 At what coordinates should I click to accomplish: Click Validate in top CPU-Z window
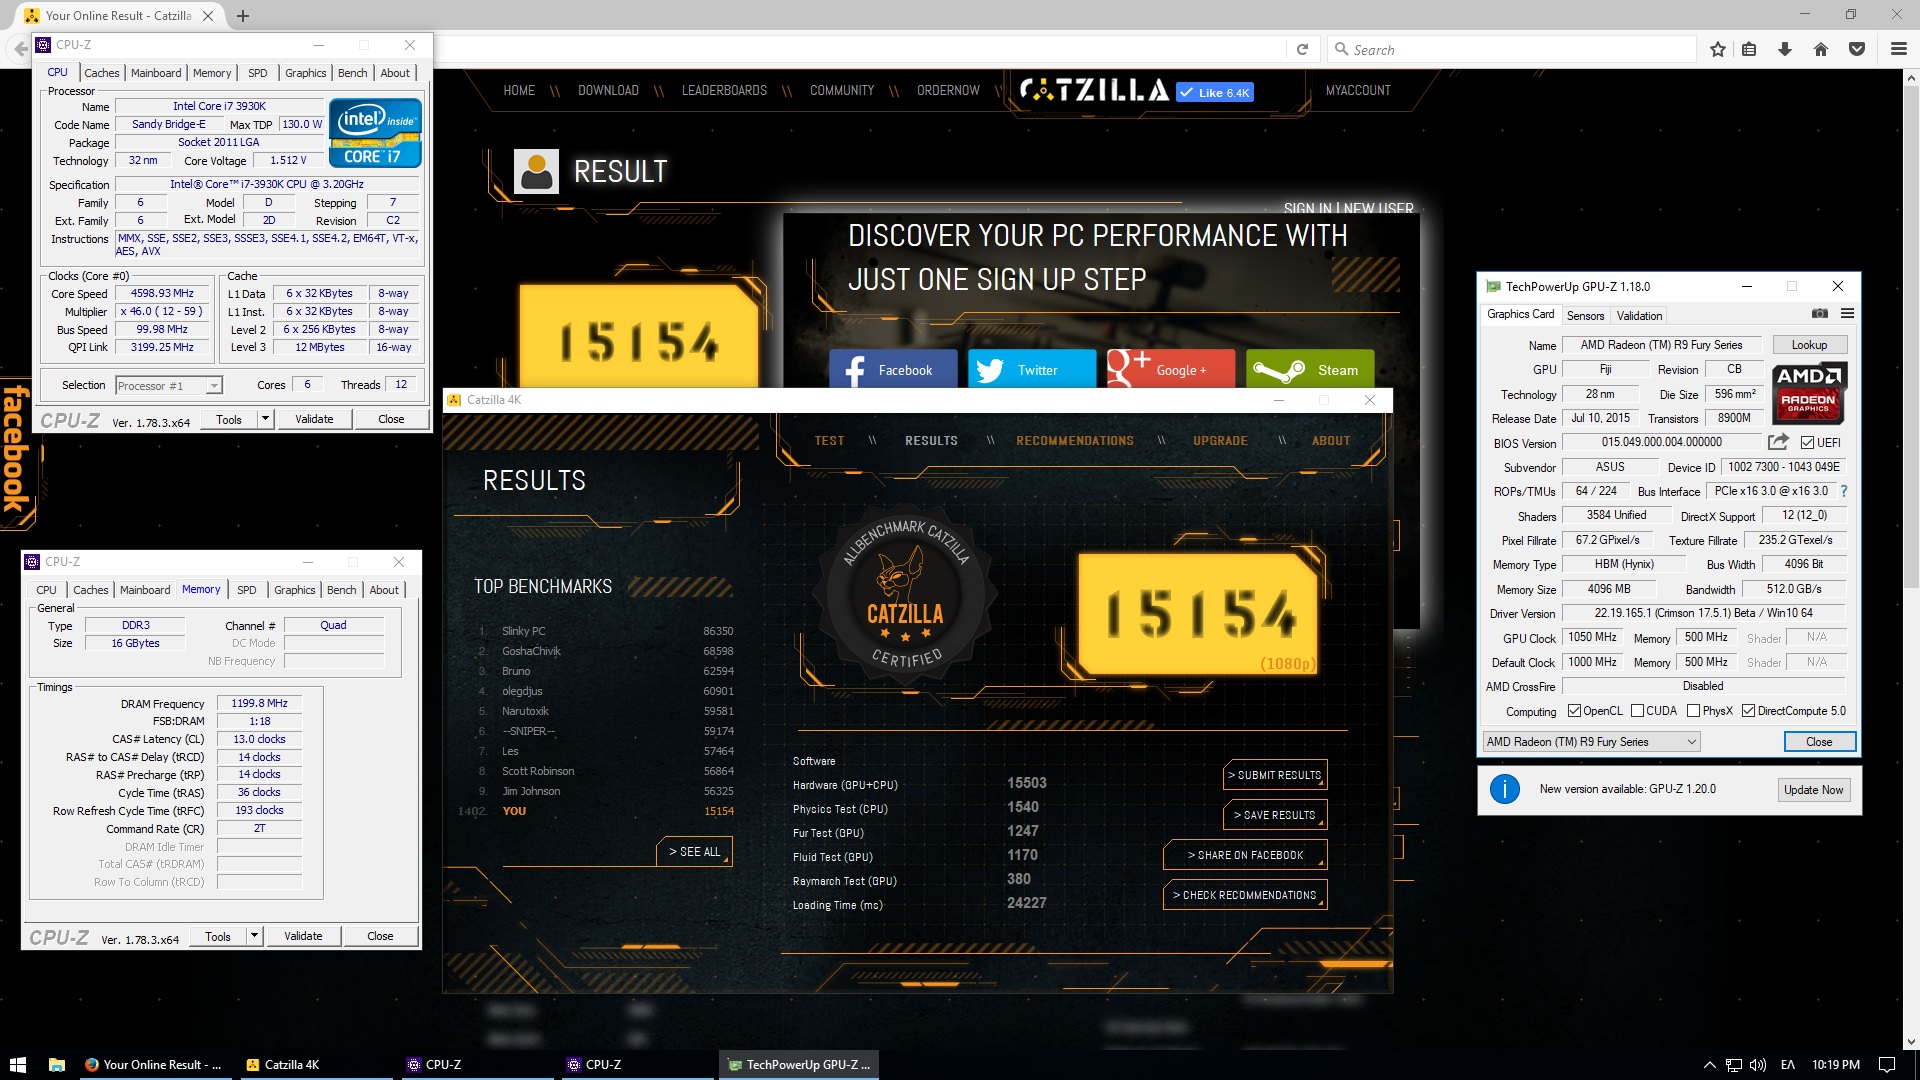coord(314,419)
